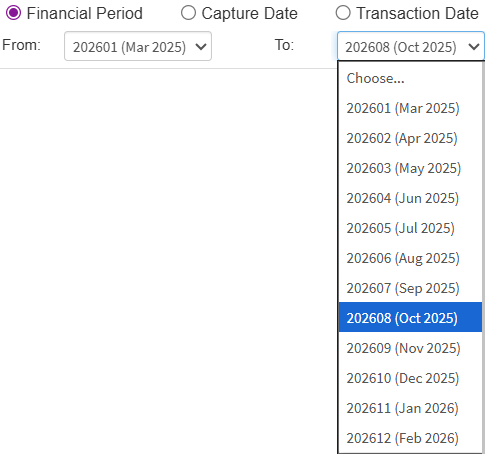Click the From dropdown chevron arrow
This screenshot has width=486, height=454.
(201, 47)
